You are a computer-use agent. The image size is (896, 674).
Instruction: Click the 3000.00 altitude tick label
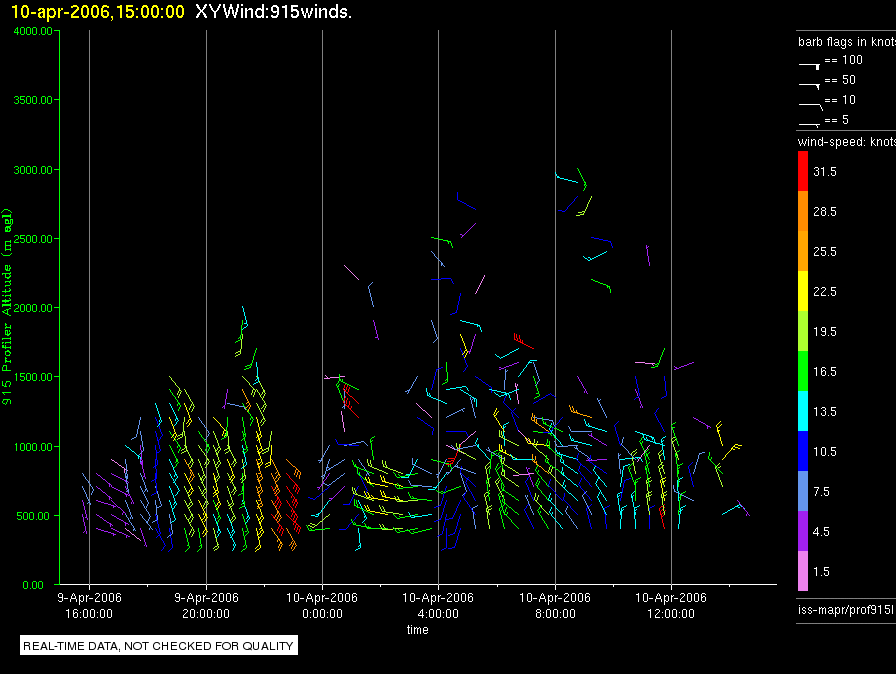(33, 170)
